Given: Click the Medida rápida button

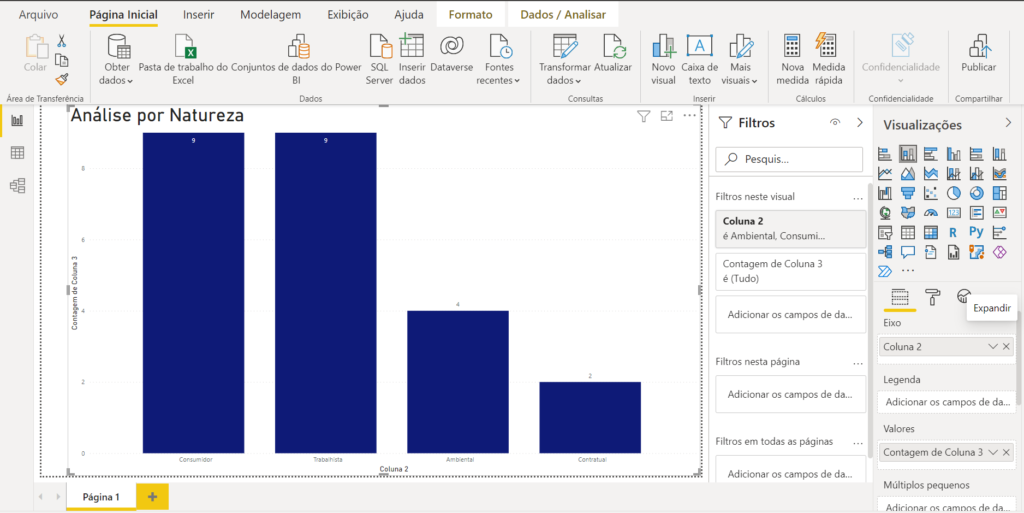Looking at the screenshot, I should pyautogui.click(x=828, y=58).
